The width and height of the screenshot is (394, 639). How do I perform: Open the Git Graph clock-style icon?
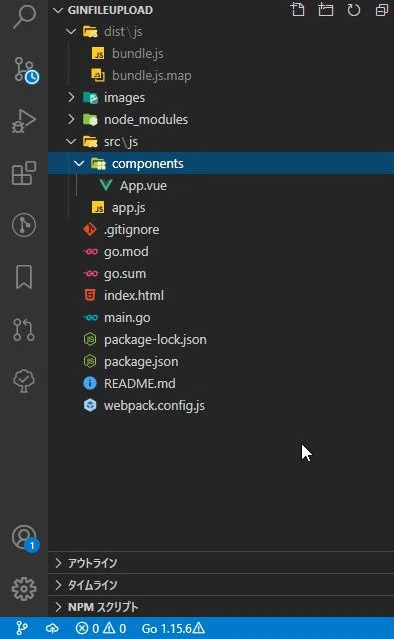point(24,225)
